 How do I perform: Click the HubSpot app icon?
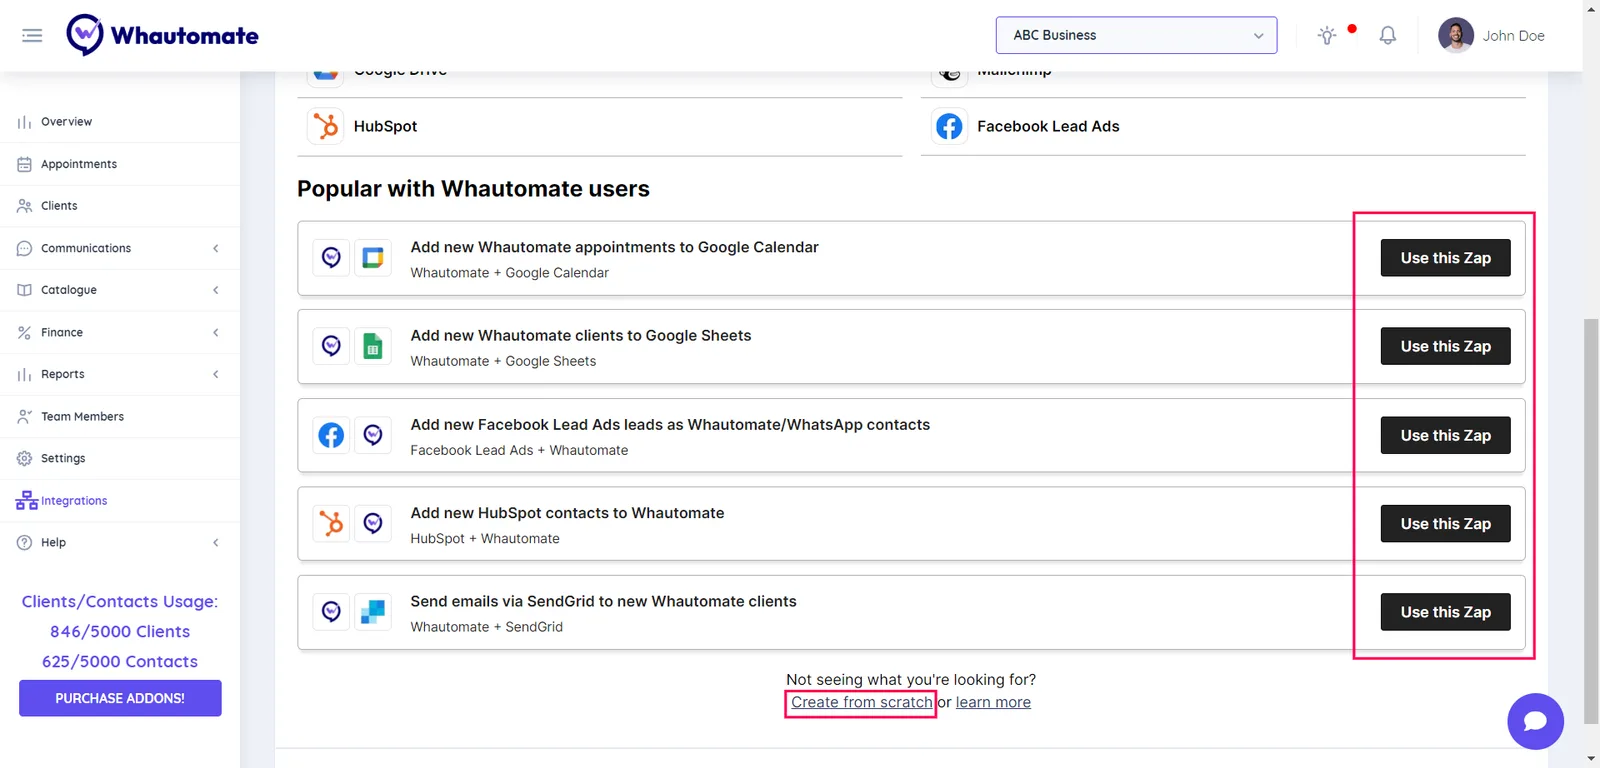[326, 126]
